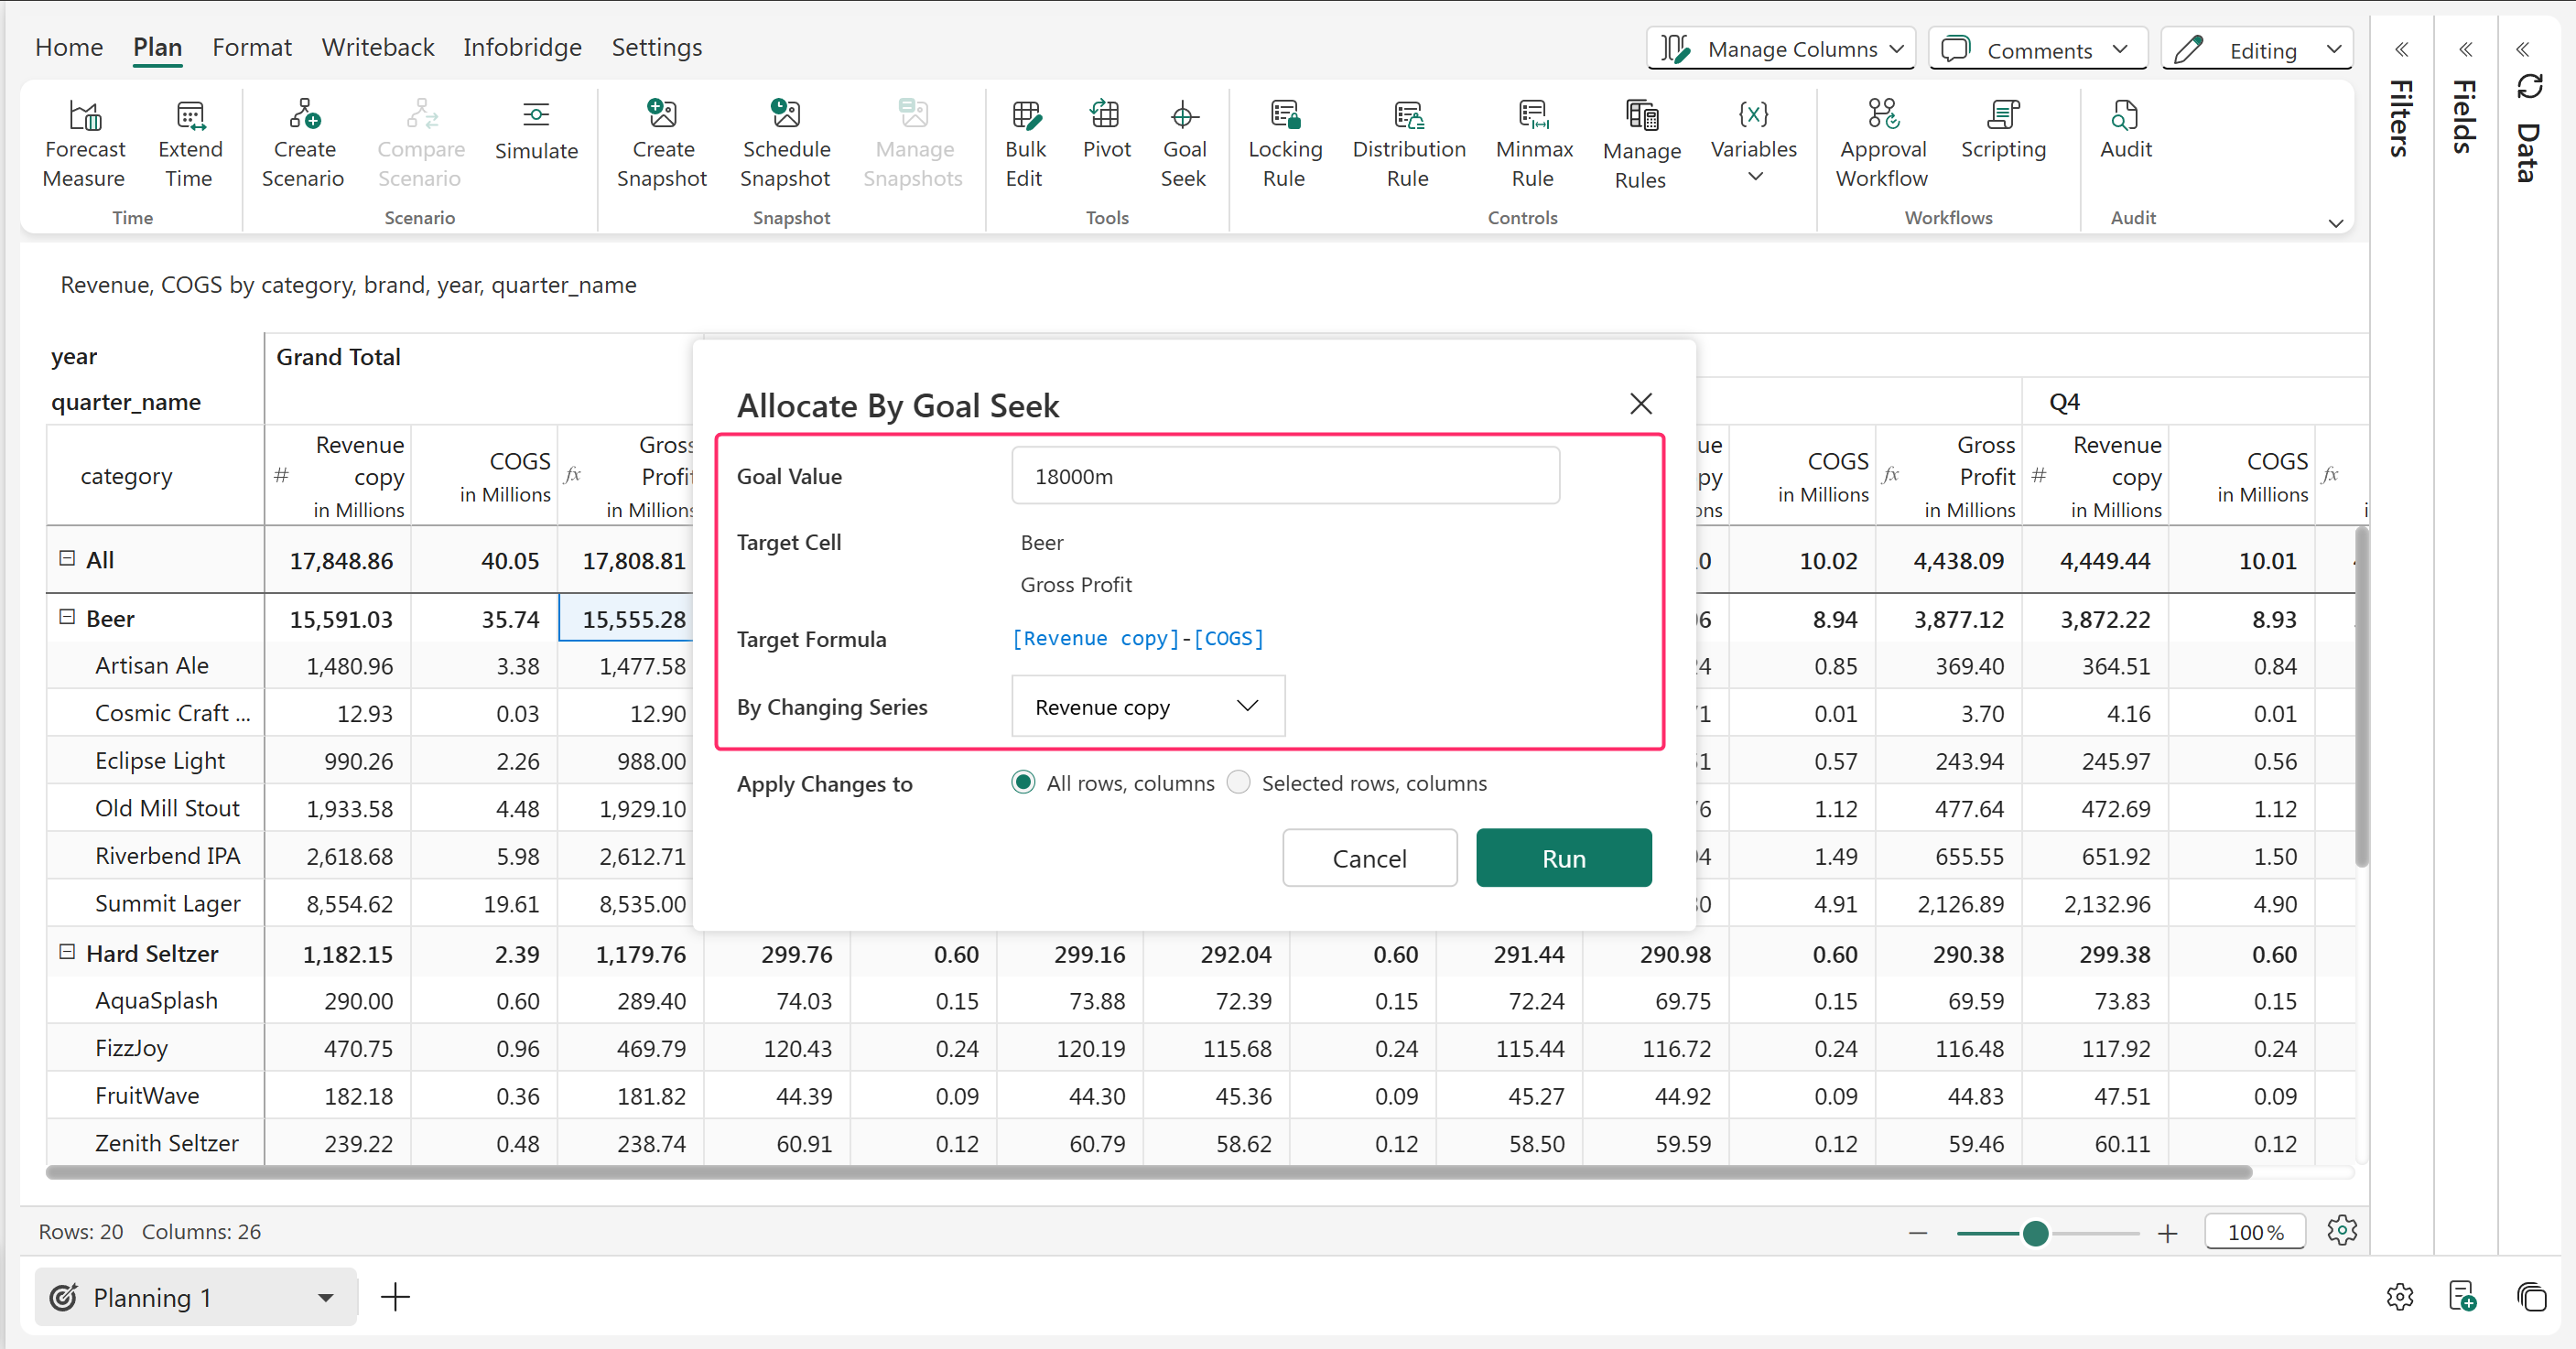
Task: Switch to the Writeback tab
Action: tap(377, 47)
